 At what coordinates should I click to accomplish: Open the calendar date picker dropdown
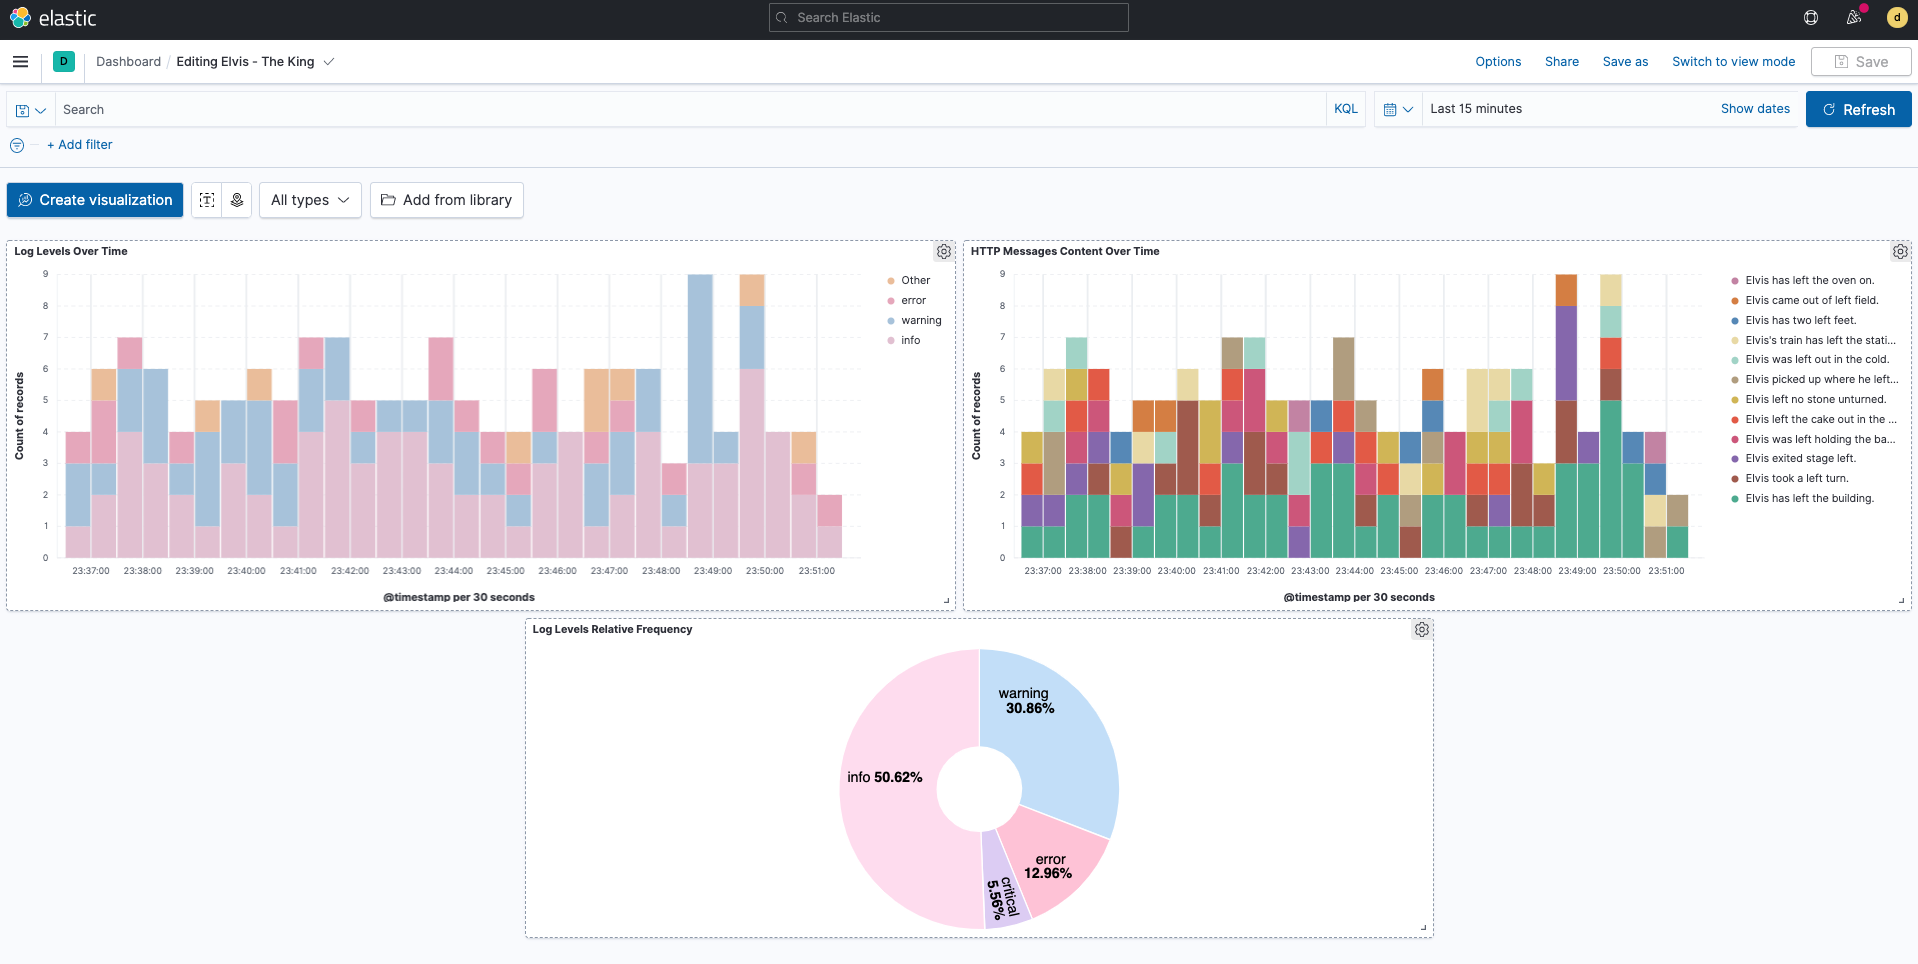point(1397,109)
